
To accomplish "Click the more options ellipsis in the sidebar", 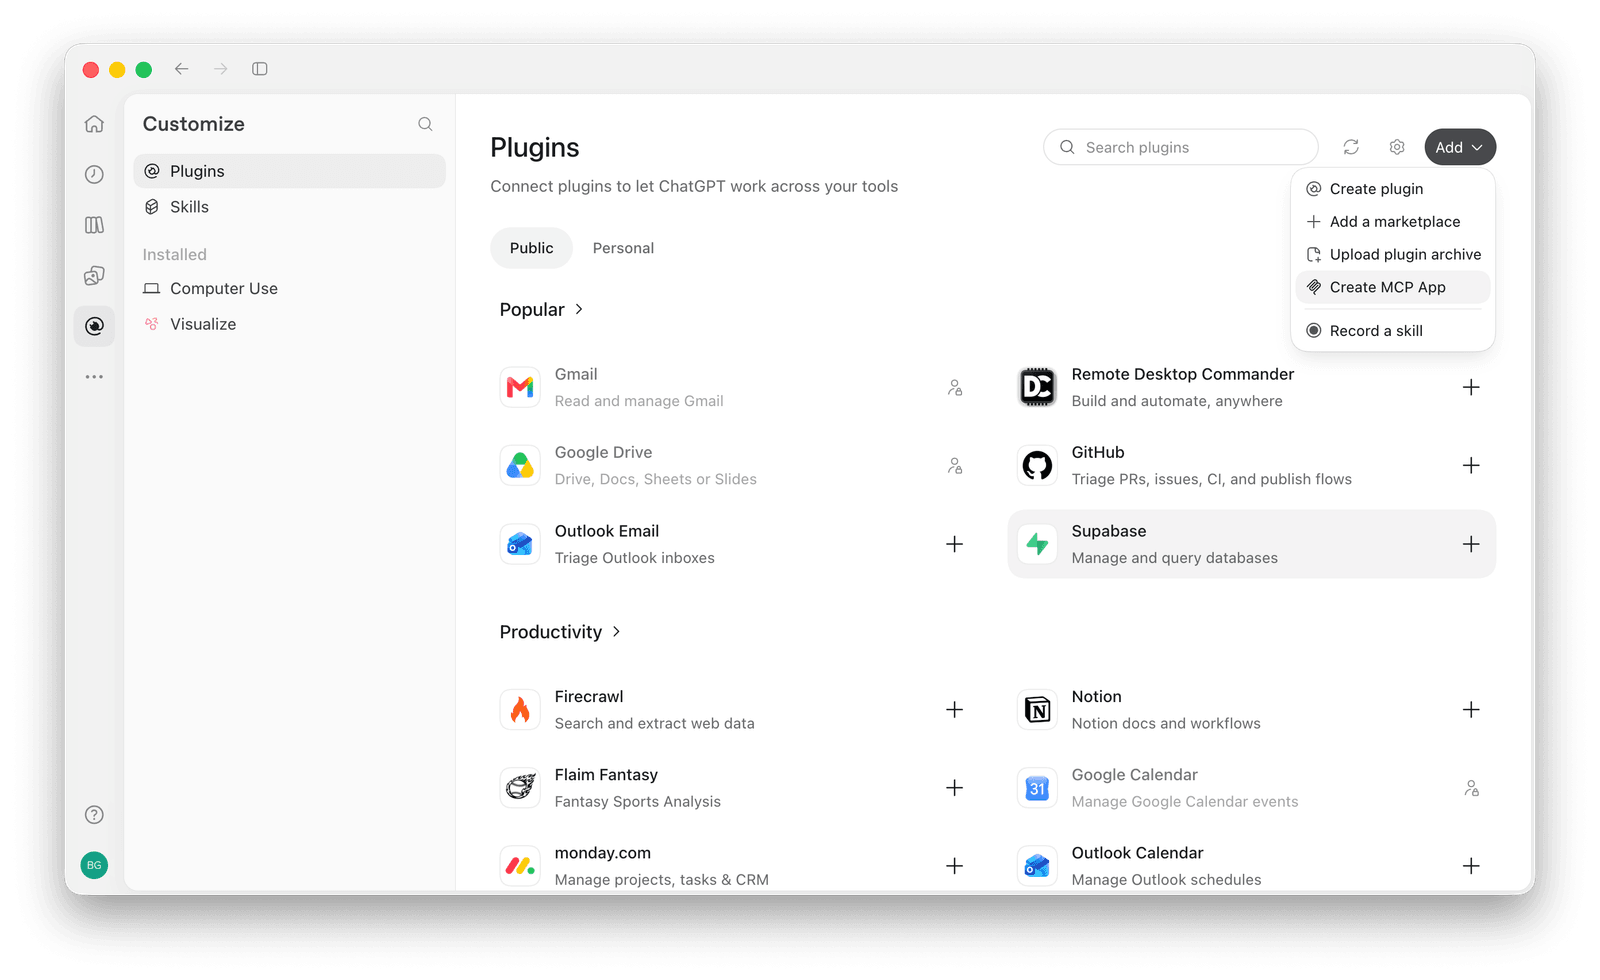I will pos(94,377).
